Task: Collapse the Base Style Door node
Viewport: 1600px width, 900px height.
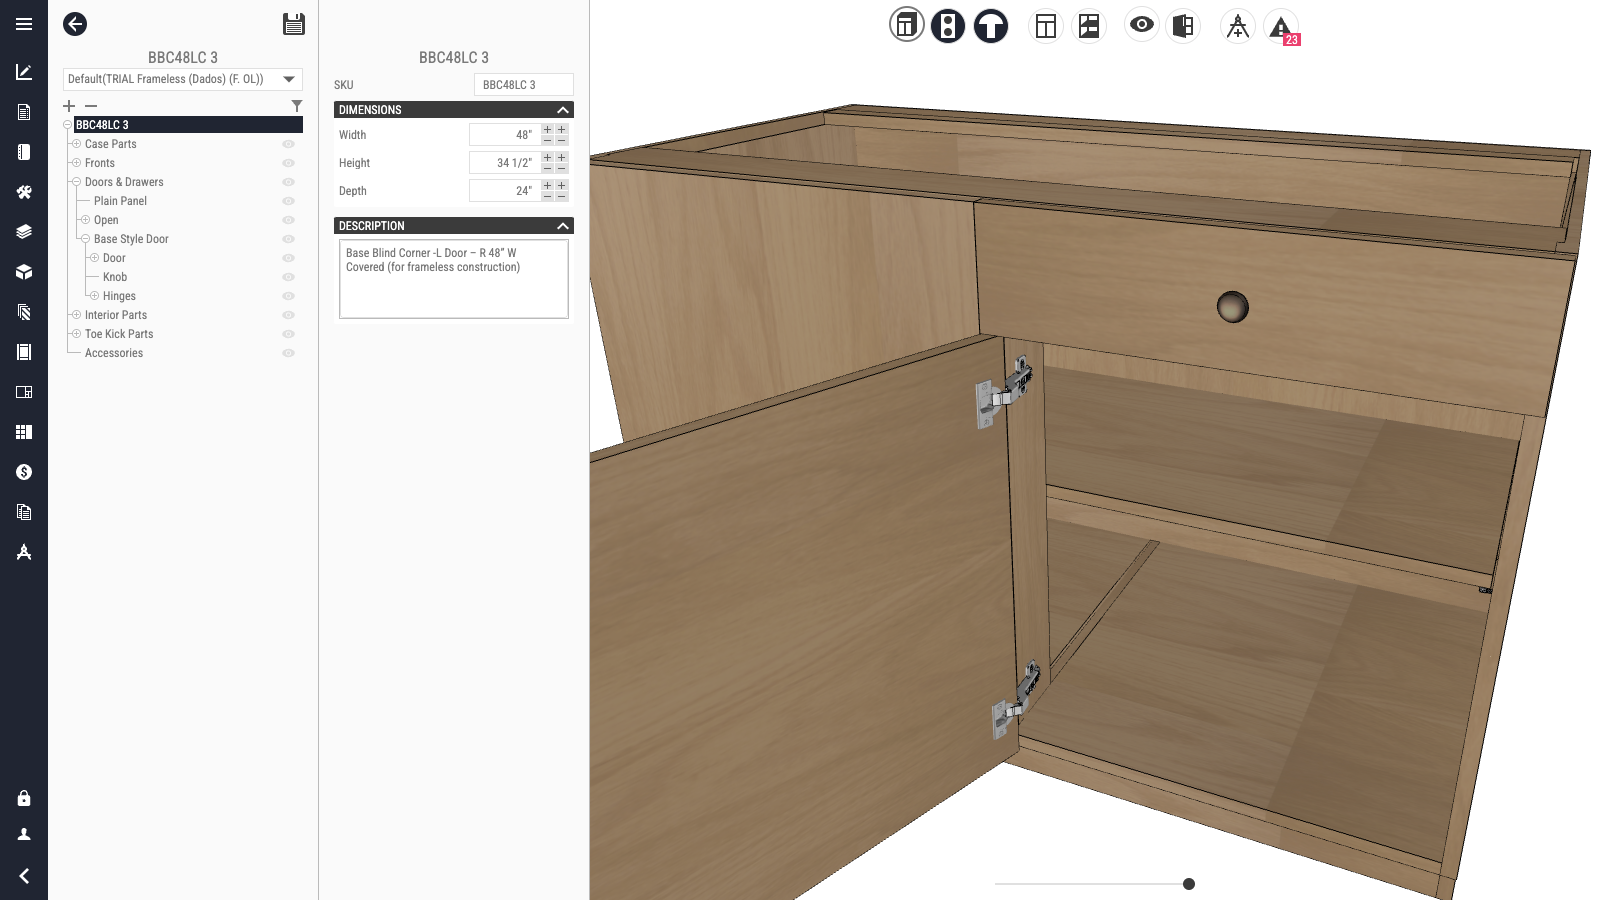Action: (x=85, y=239)
